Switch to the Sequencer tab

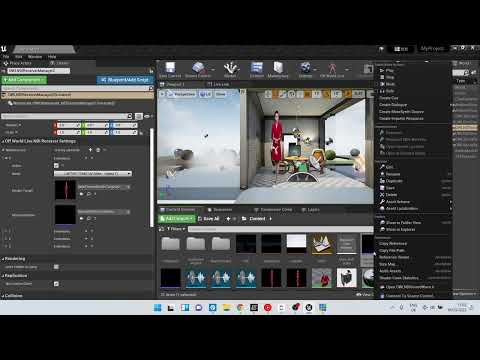(220, 210)
